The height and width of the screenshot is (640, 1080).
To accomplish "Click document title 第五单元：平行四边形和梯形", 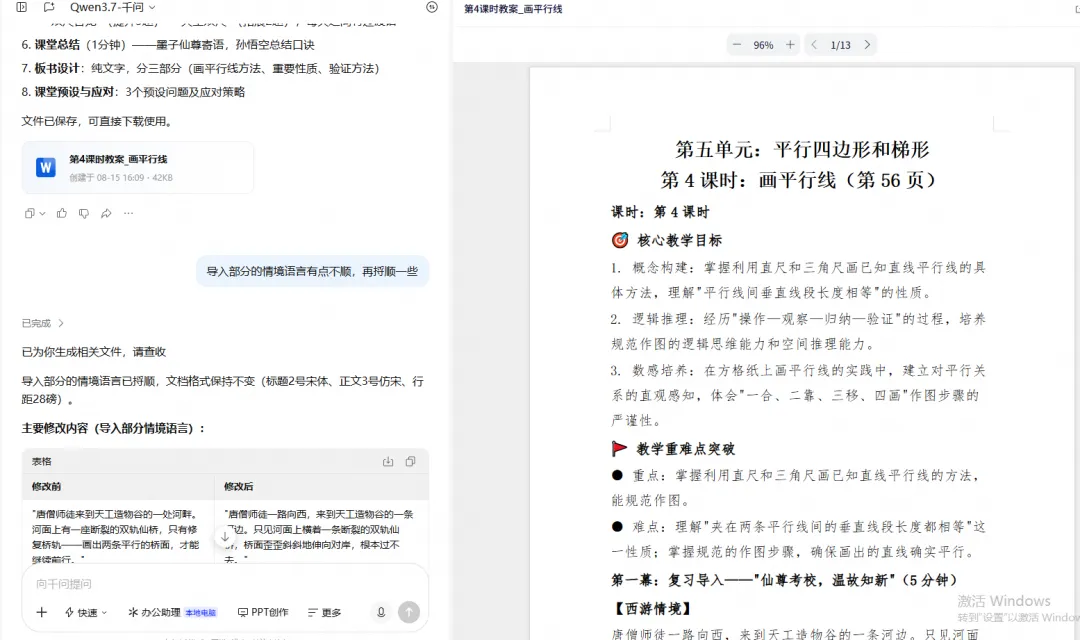I will (x=802, y=149).
